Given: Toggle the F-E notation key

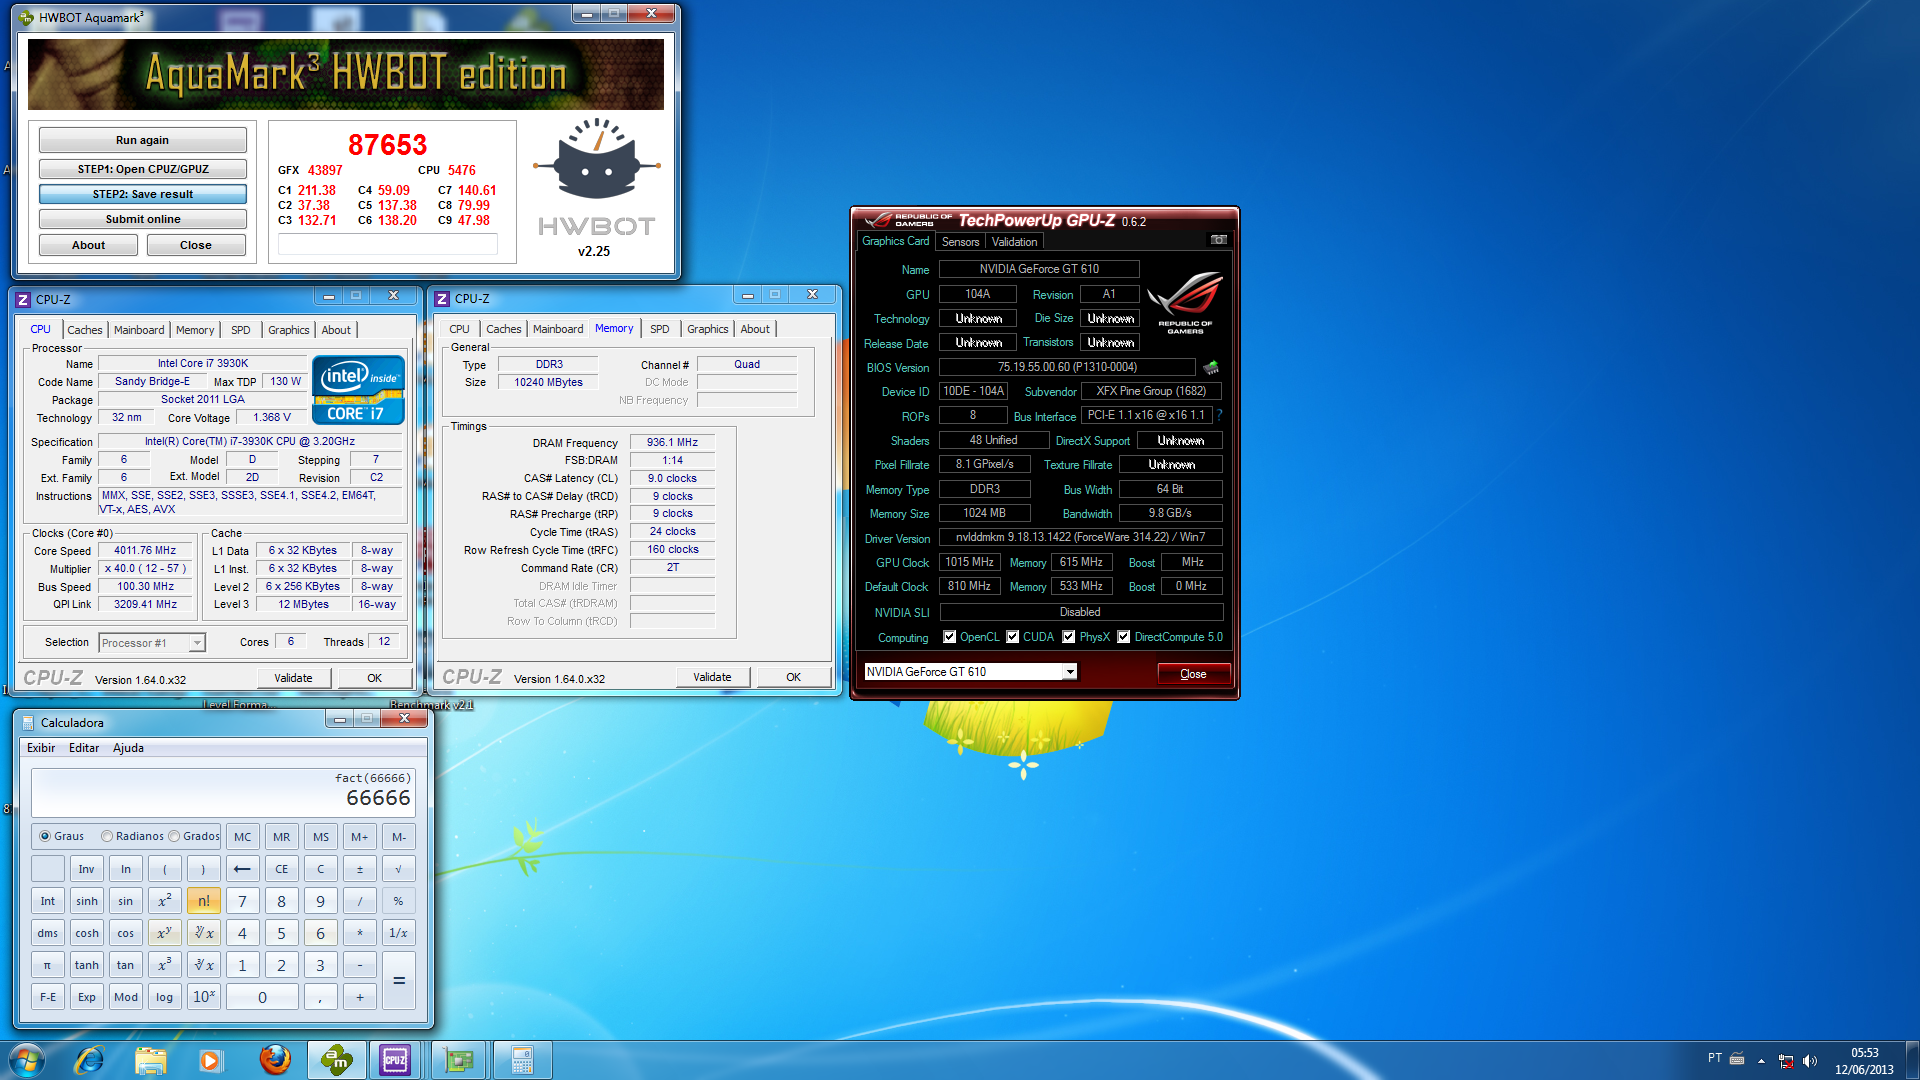Looking at the screenshot, I should (47, 997).
